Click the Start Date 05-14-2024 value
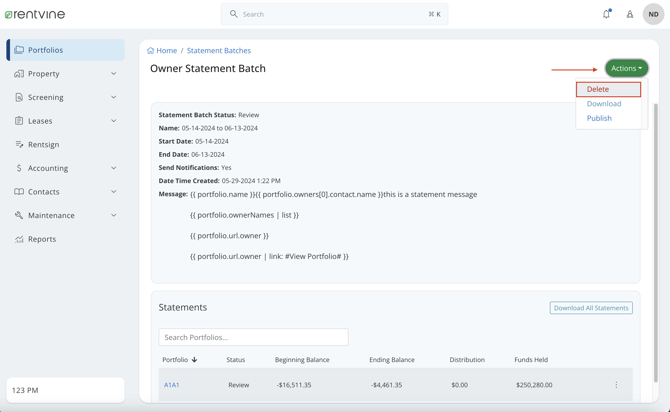Viewport: 670px width, 412px height. coord(212,141)
